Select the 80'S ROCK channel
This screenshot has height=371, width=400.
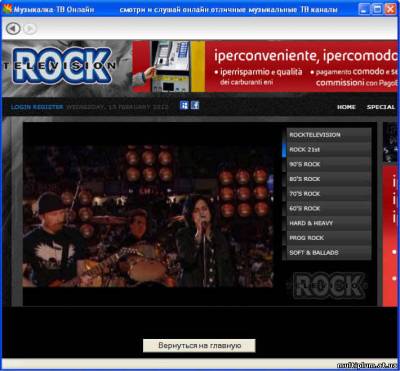pyautogui.click(x=327, y=179)
